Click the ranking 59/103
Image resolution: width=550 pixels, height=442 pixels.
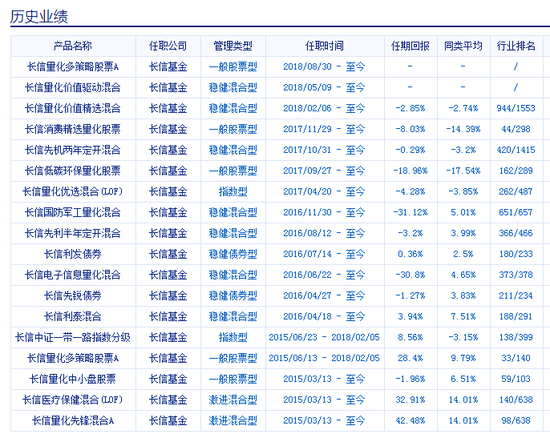[516, 379]
